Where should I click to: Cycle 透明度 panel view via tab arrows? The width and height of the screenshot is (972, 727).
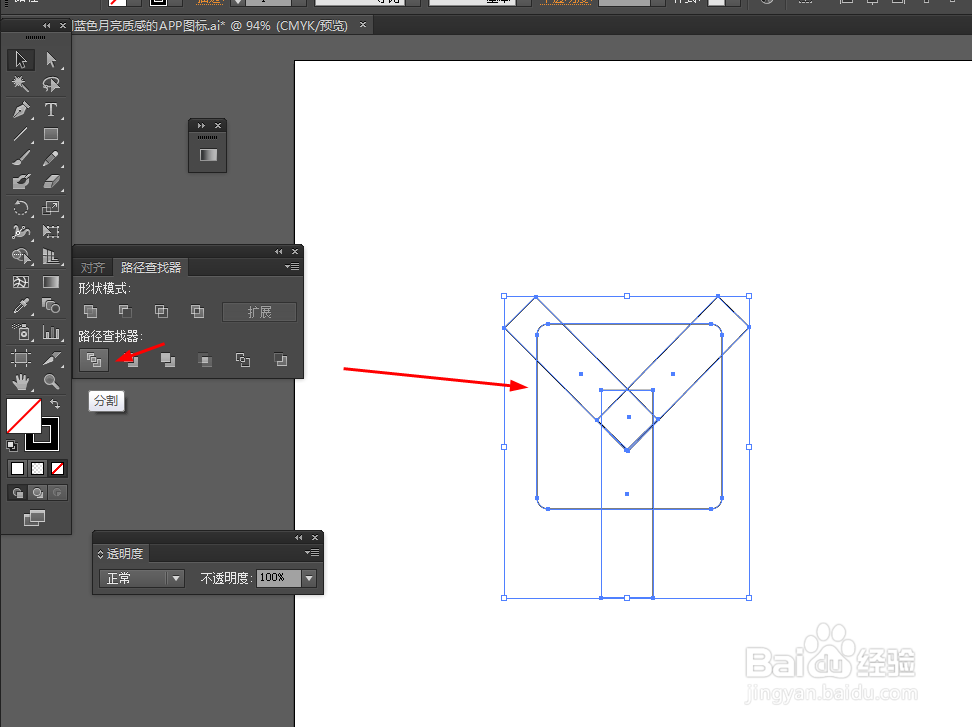[x=100, y=554]
